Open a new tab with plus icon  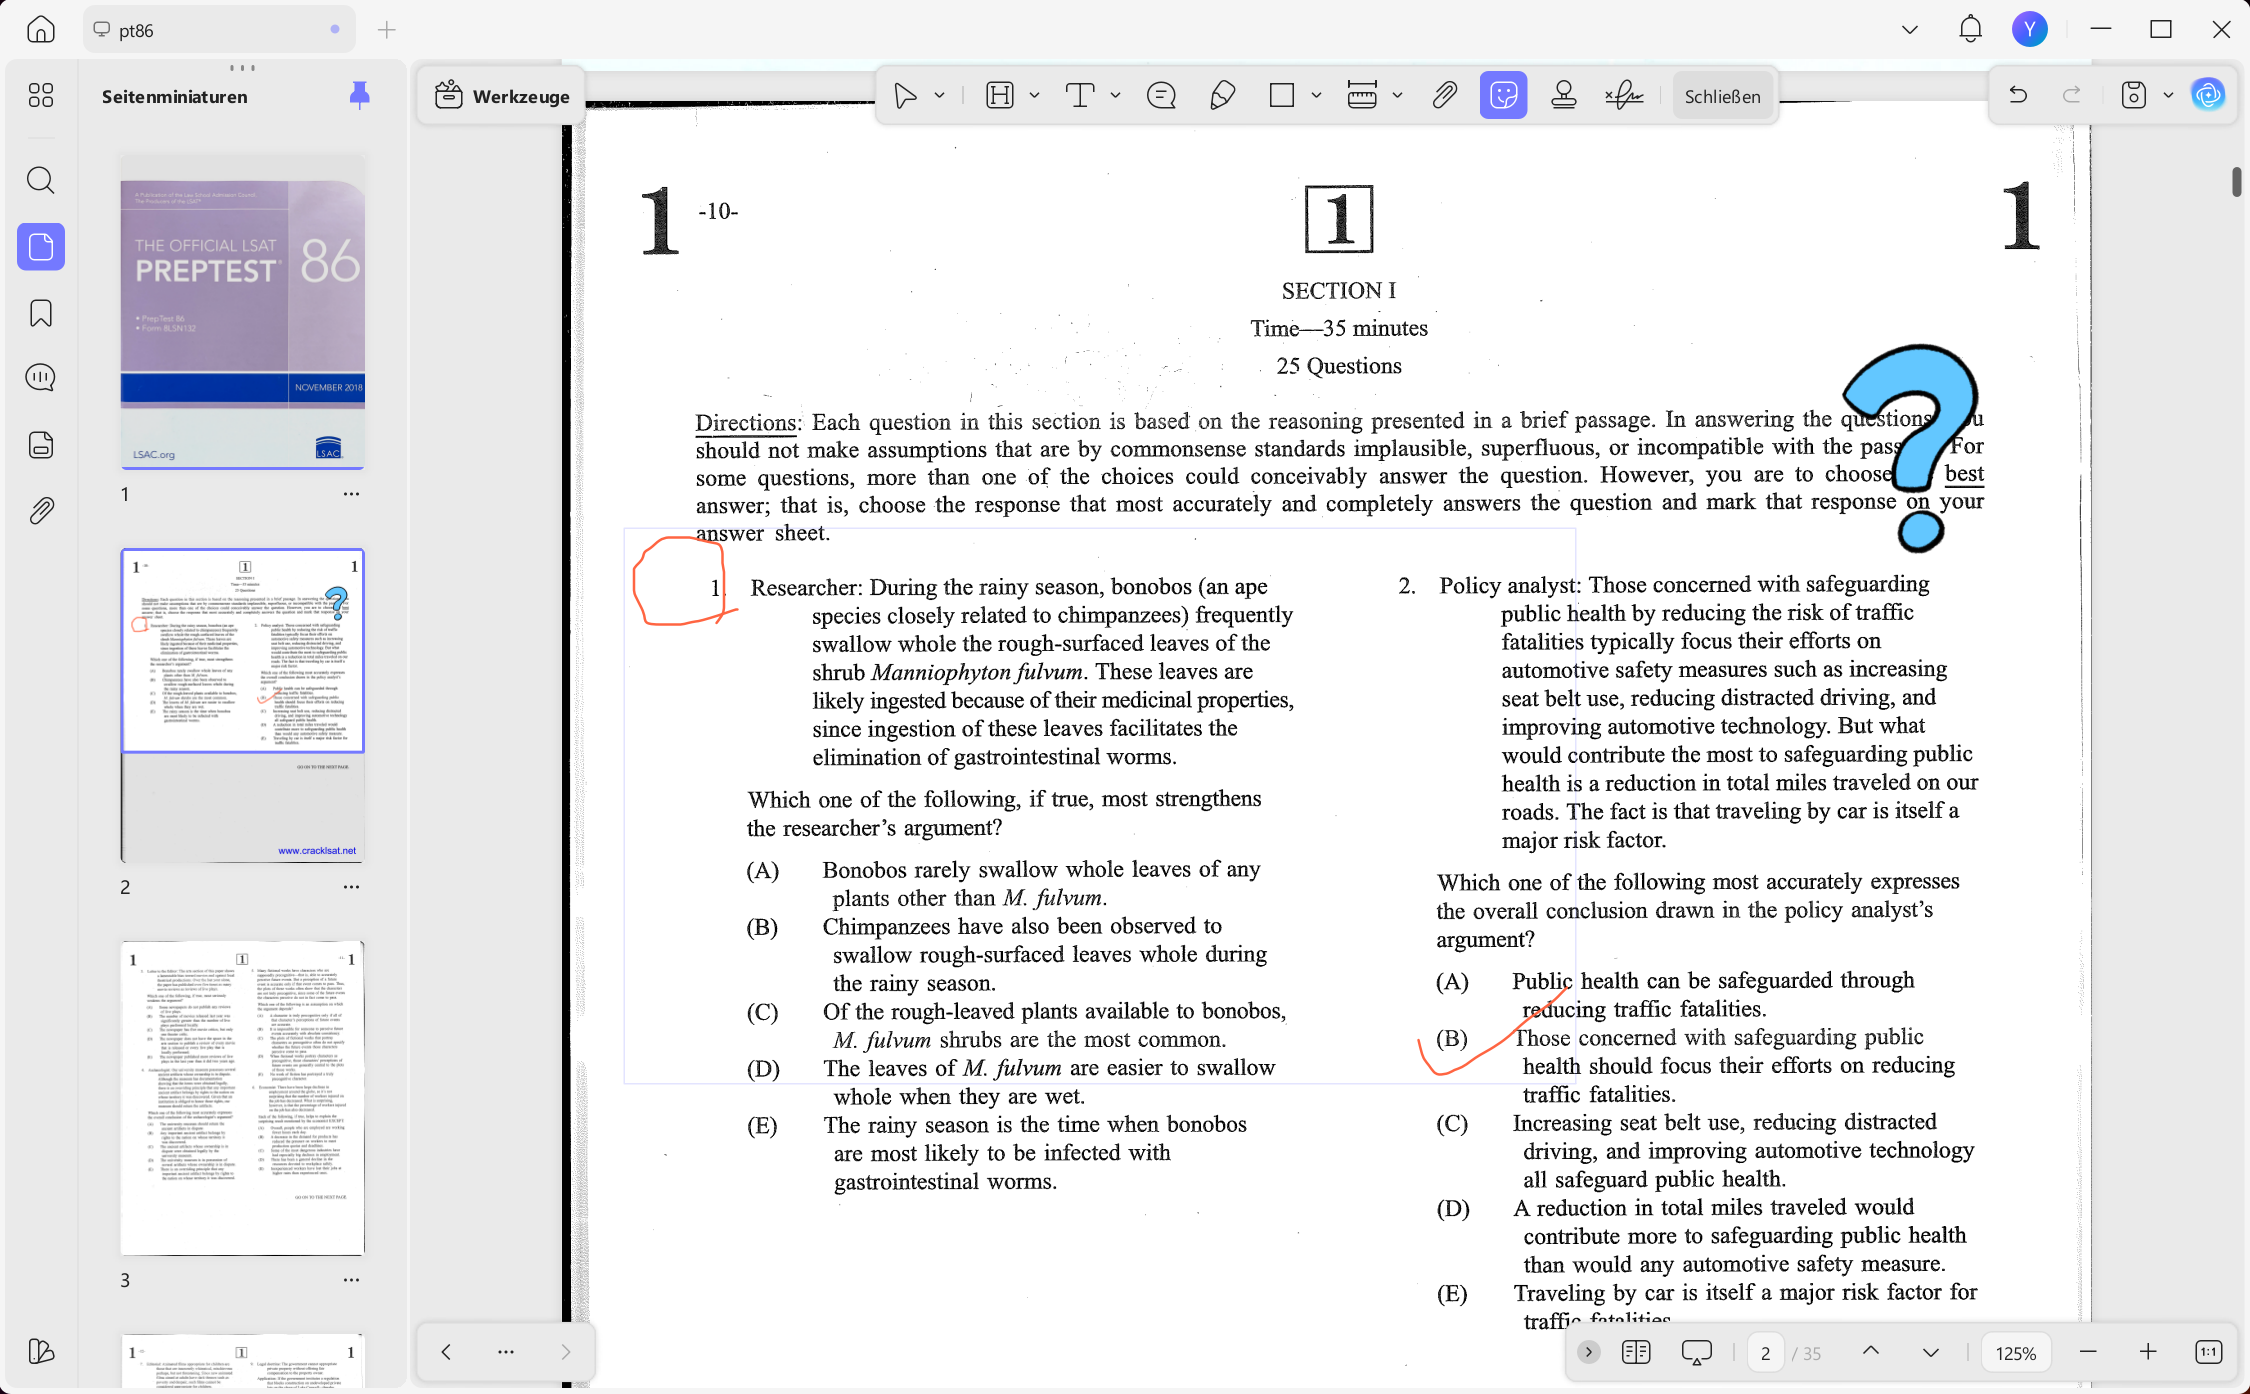click(387, 30)
